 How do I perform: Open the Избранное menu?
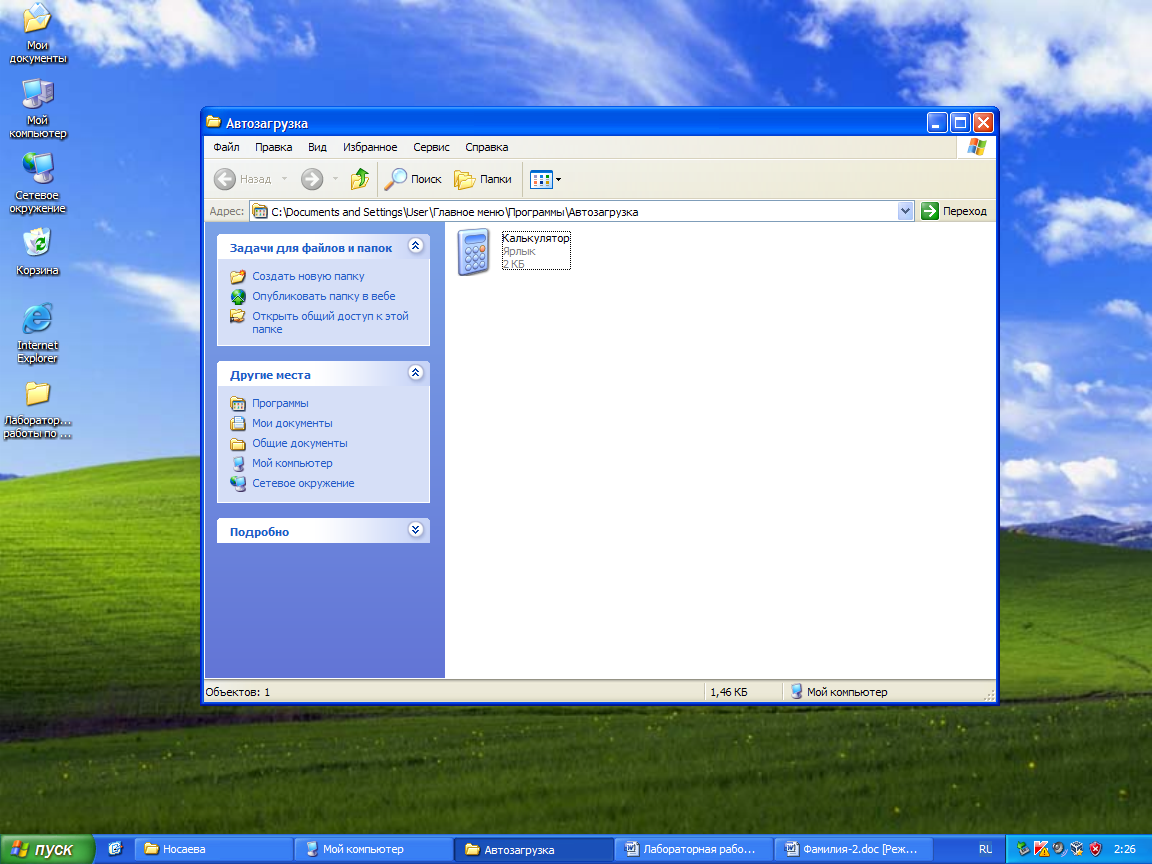coord(370,147)
